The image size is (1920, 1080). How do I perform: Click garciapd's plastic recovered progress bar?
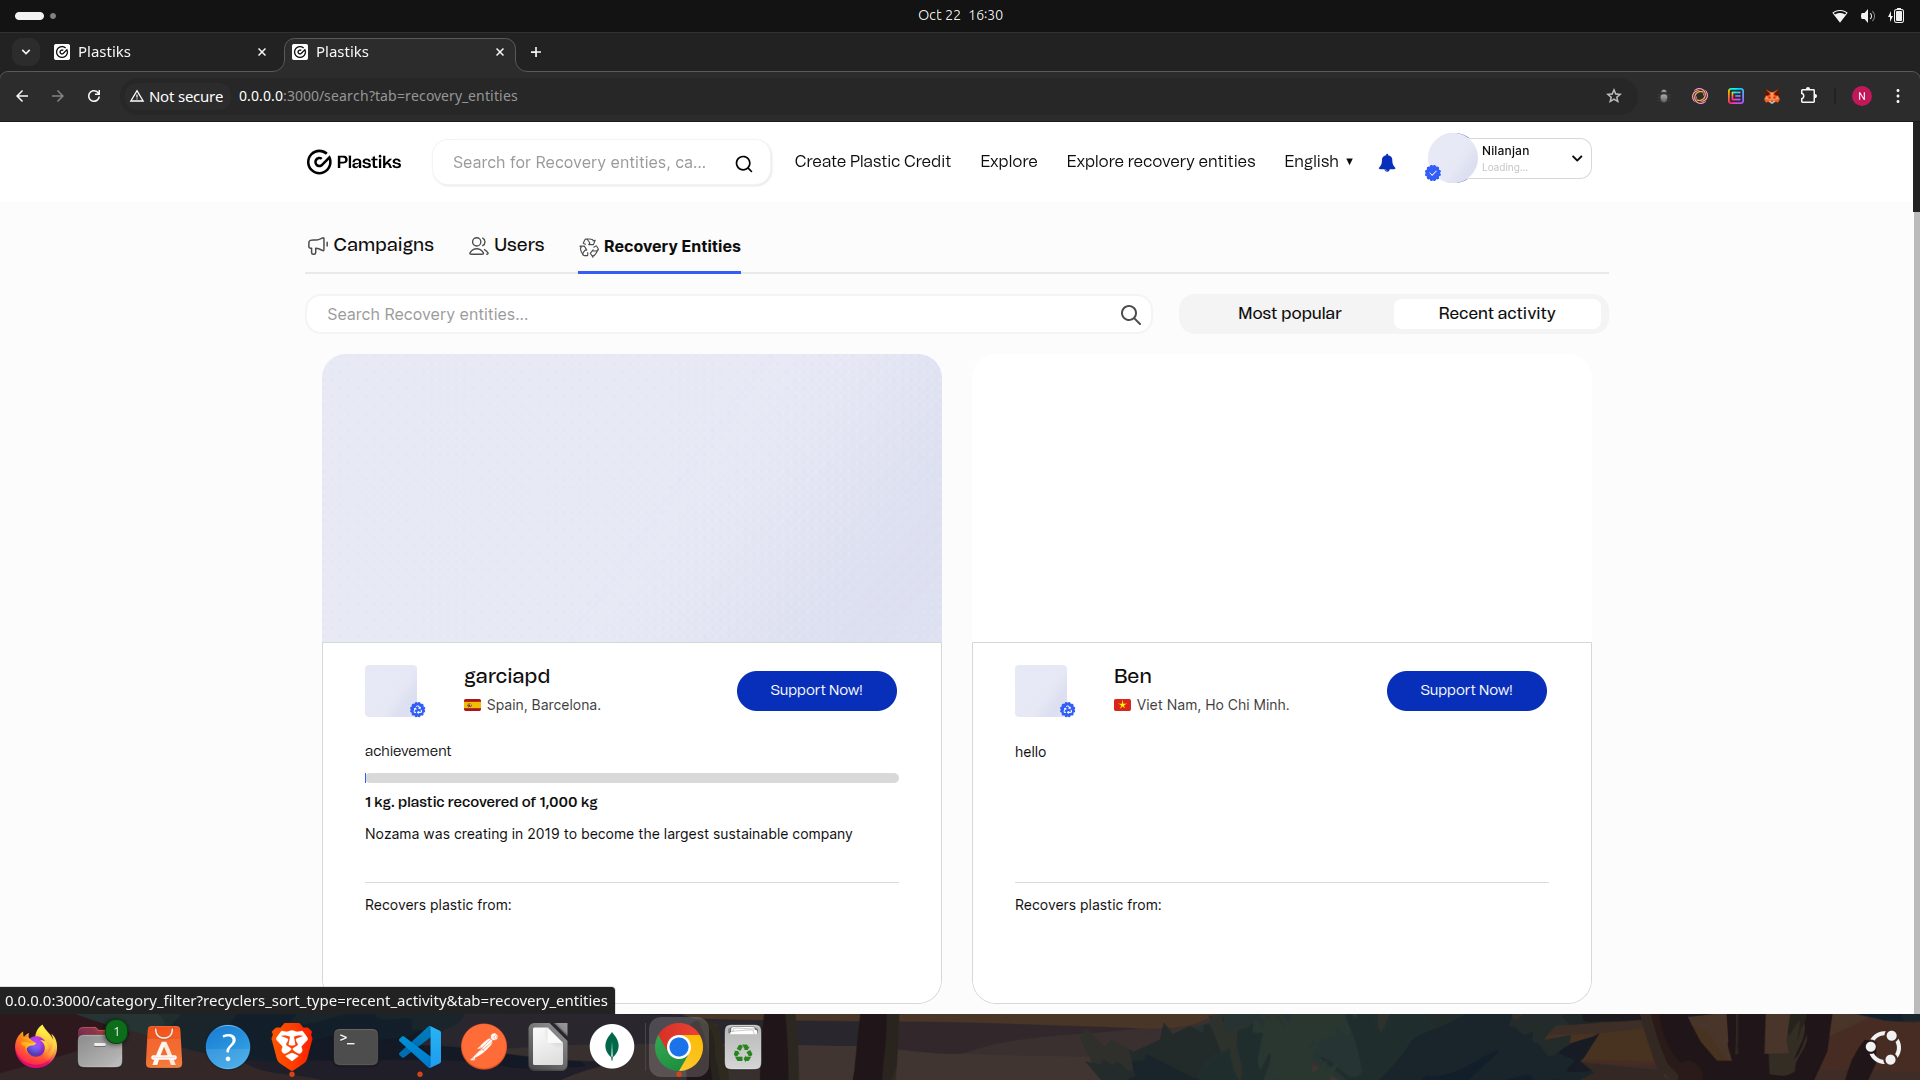(x=631, y=778)
